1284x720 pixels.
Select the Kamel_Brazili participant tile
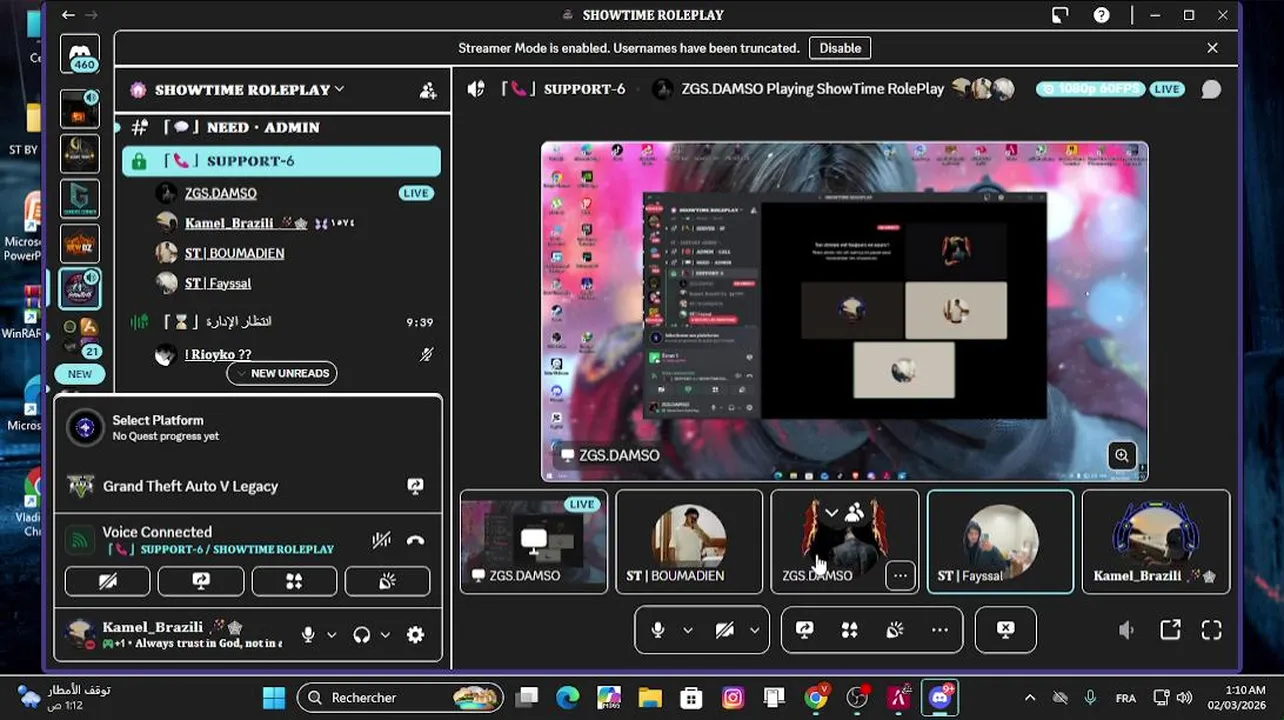click(x=1156, y=541)
